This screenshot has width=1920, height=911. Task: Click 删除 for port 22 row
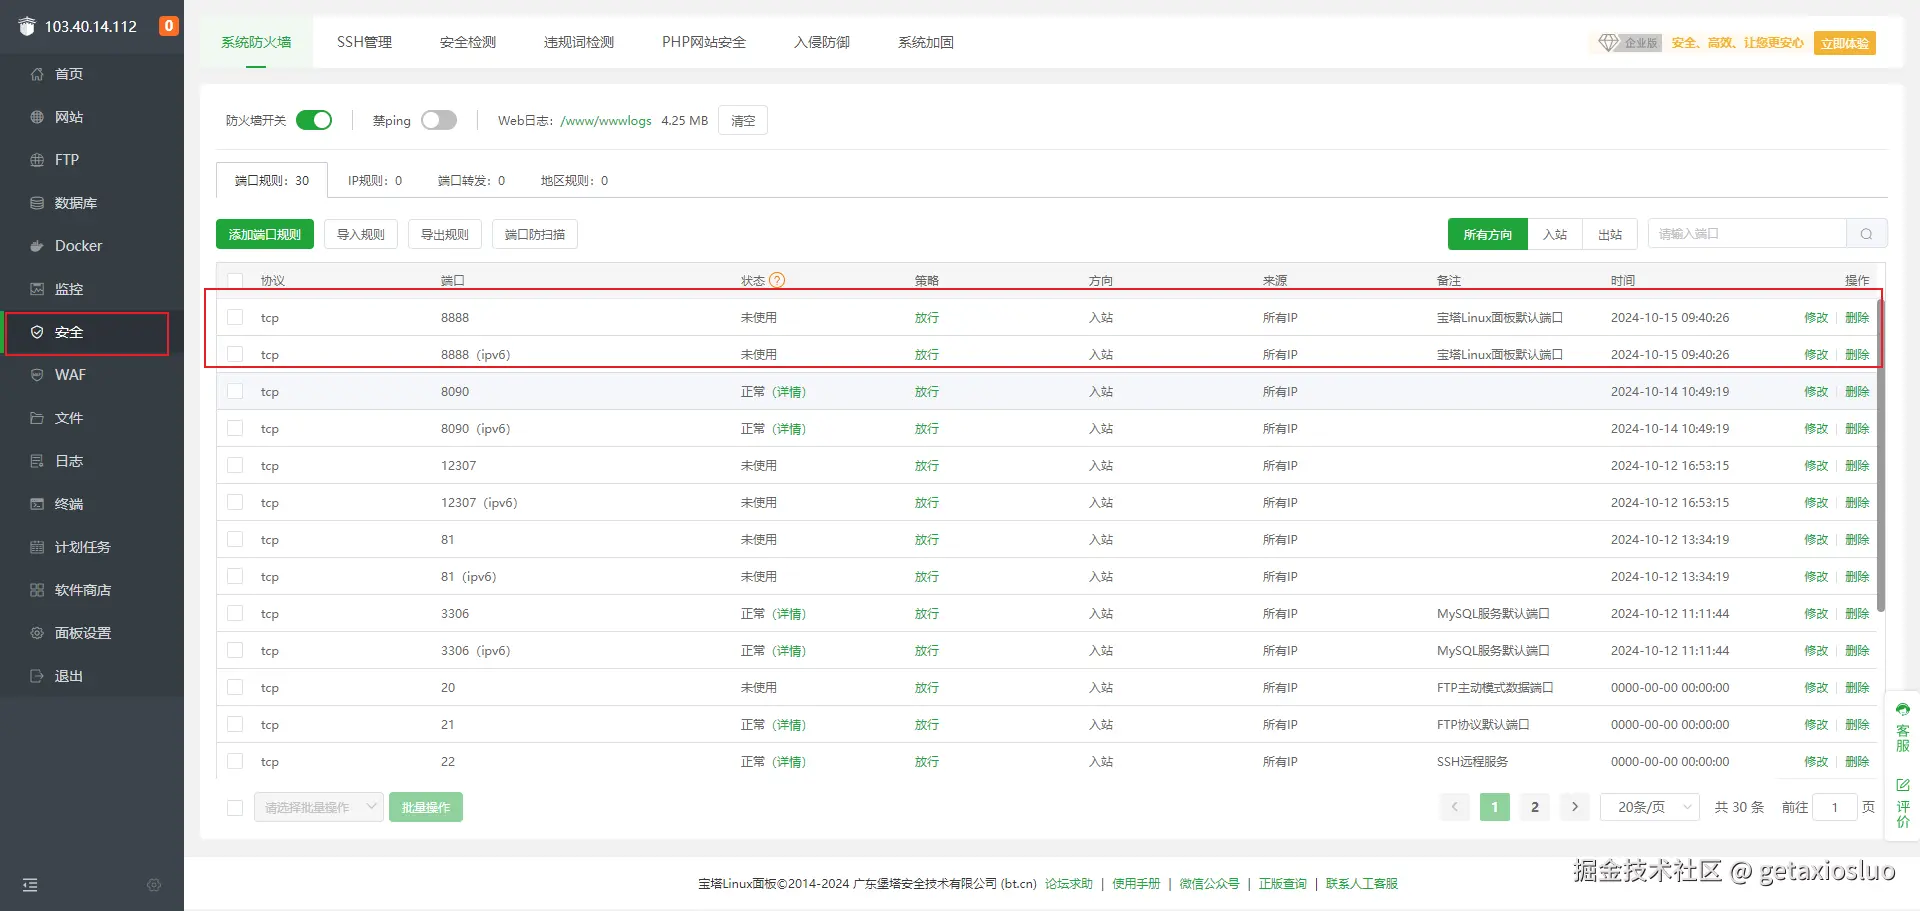[1857, 762]
